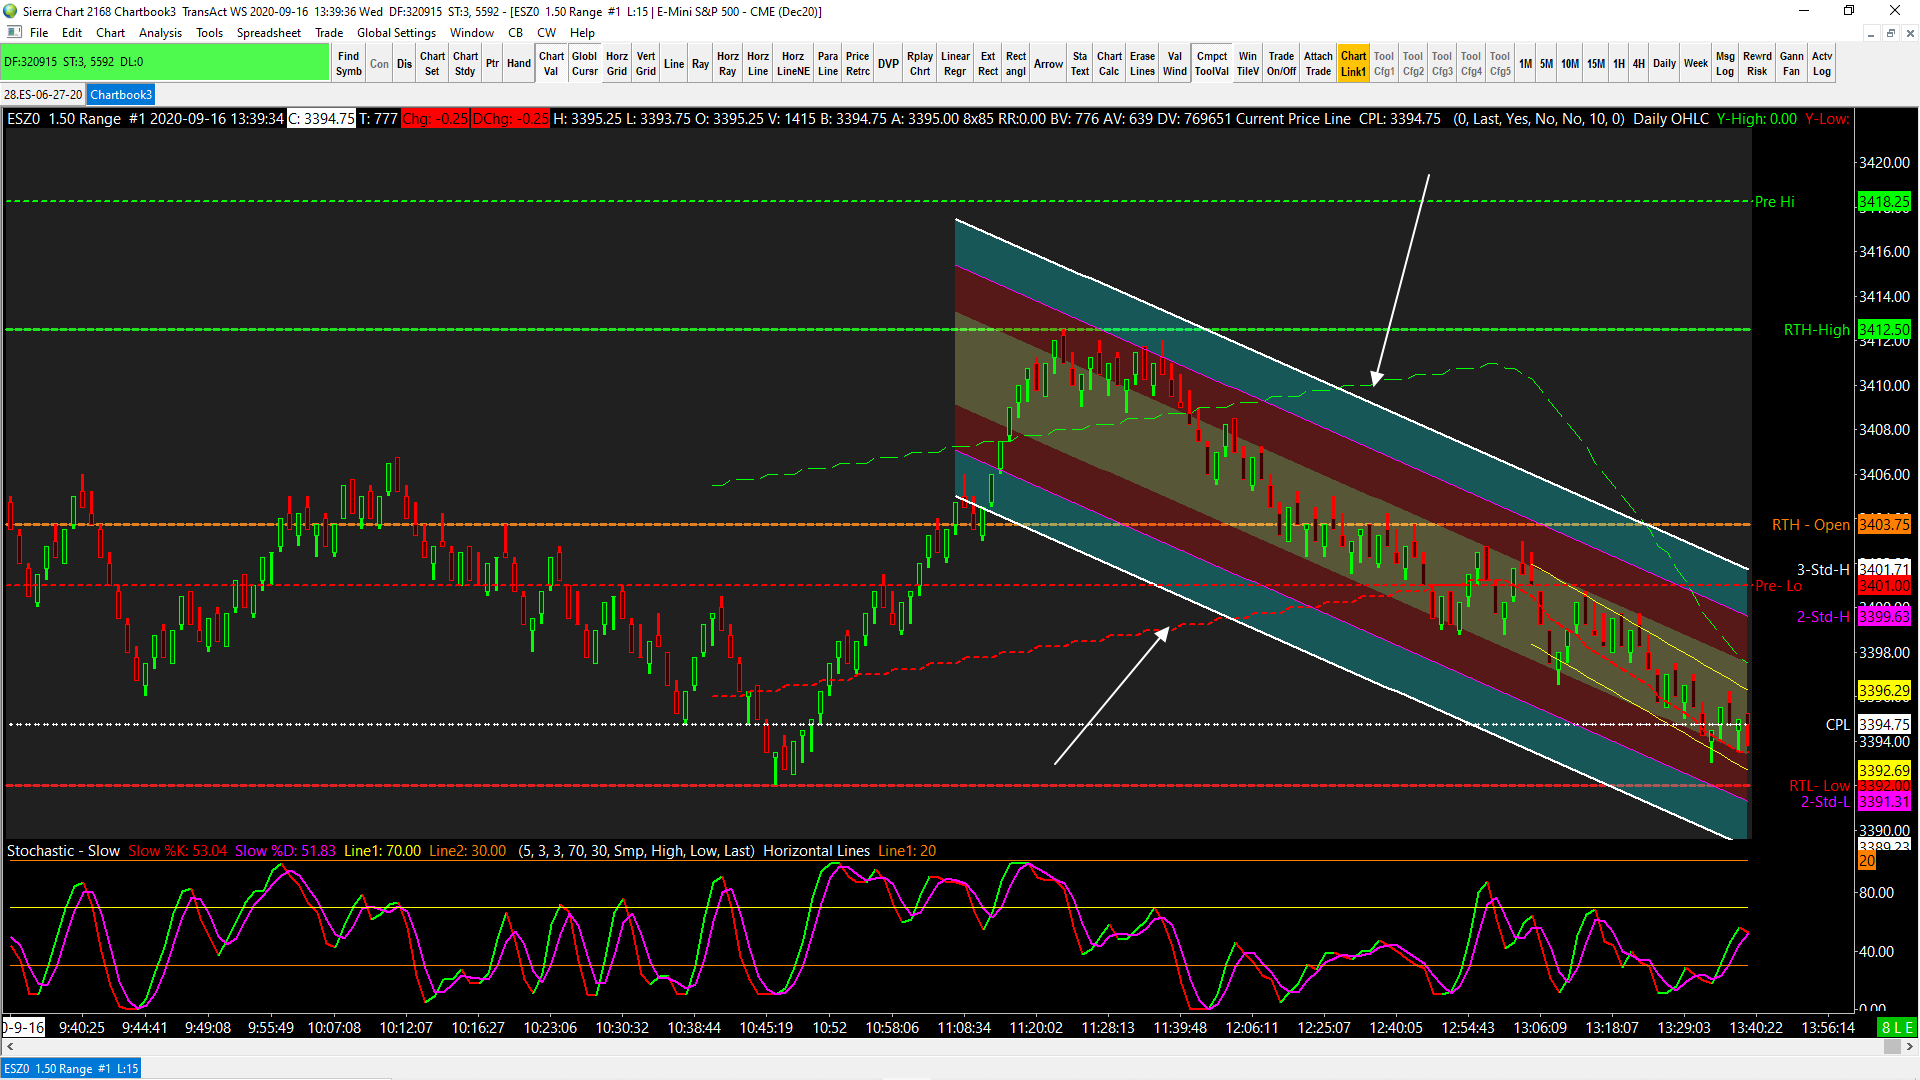Switch to the Chartbook3 tab
This screenshot has height=1080, width=1920.
121,95
